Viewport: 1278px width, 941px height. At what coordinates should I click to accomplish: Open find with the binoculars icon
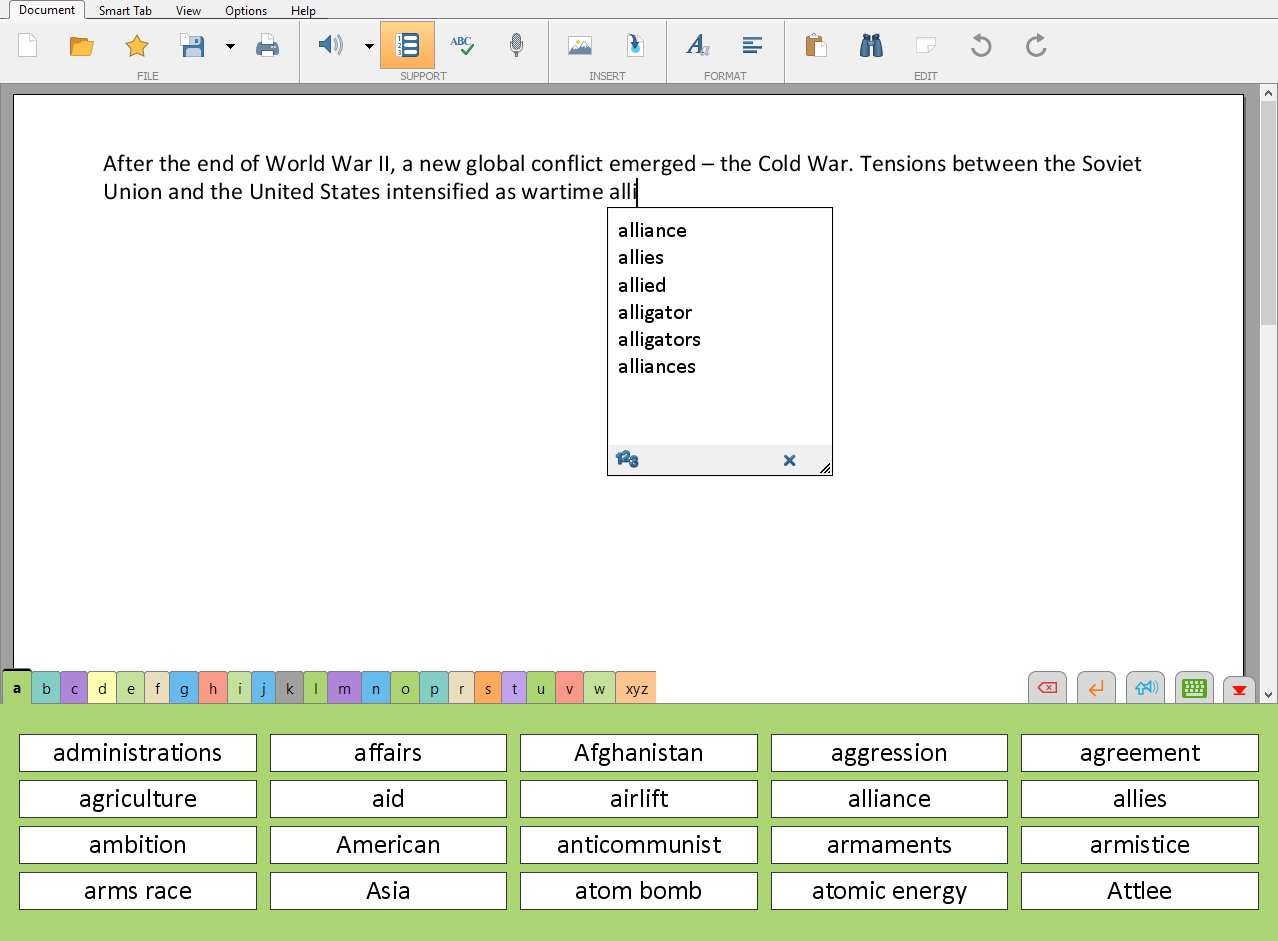tap(871, 45)
